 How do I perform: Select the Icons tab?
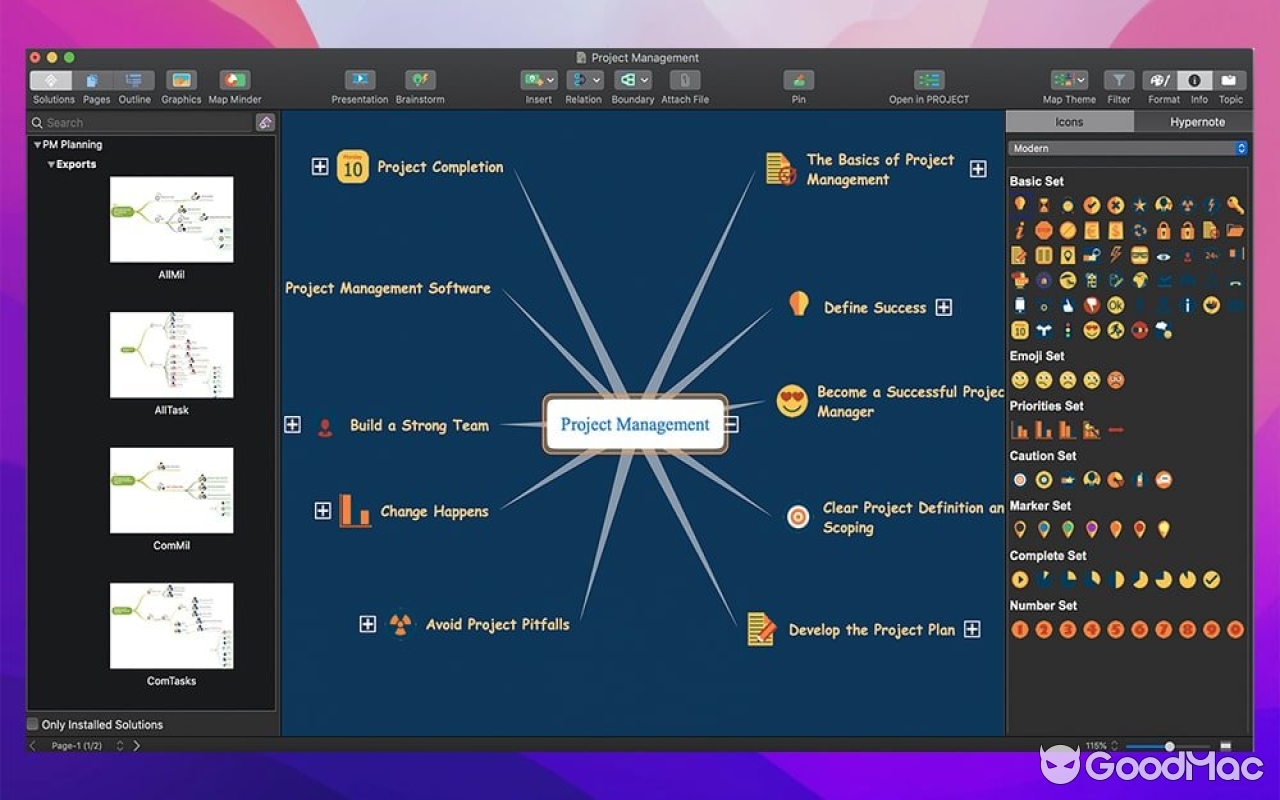[x=1069, y=122]
